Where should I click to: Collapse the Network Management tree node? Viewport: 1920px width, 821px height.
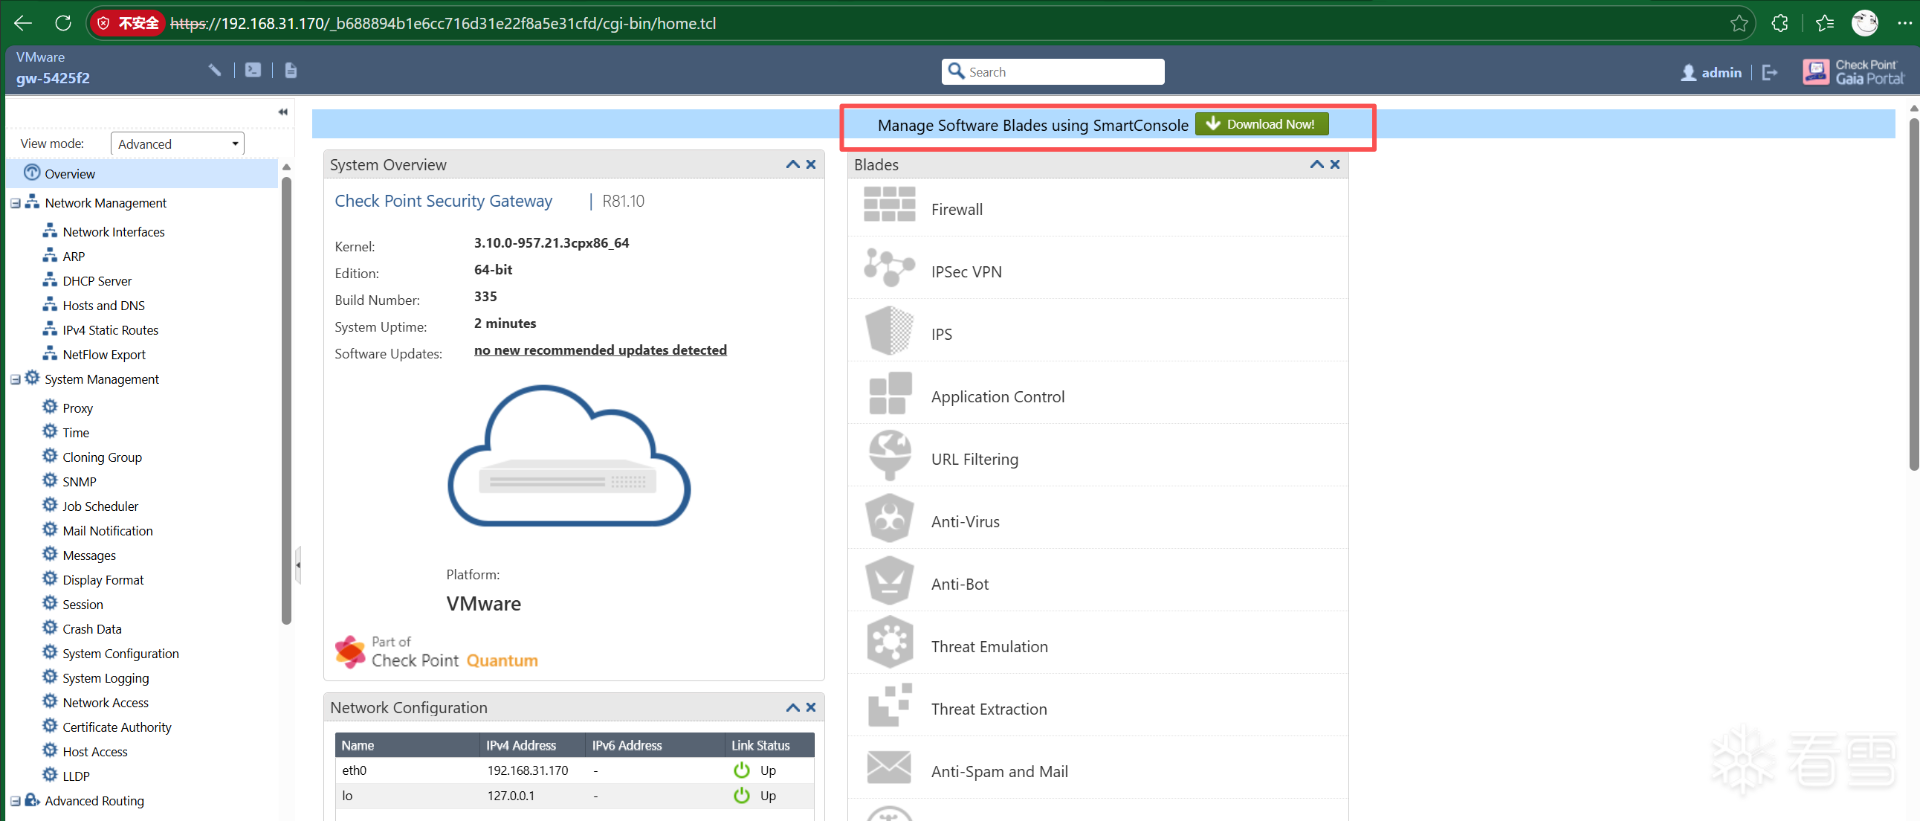point(15,203)
